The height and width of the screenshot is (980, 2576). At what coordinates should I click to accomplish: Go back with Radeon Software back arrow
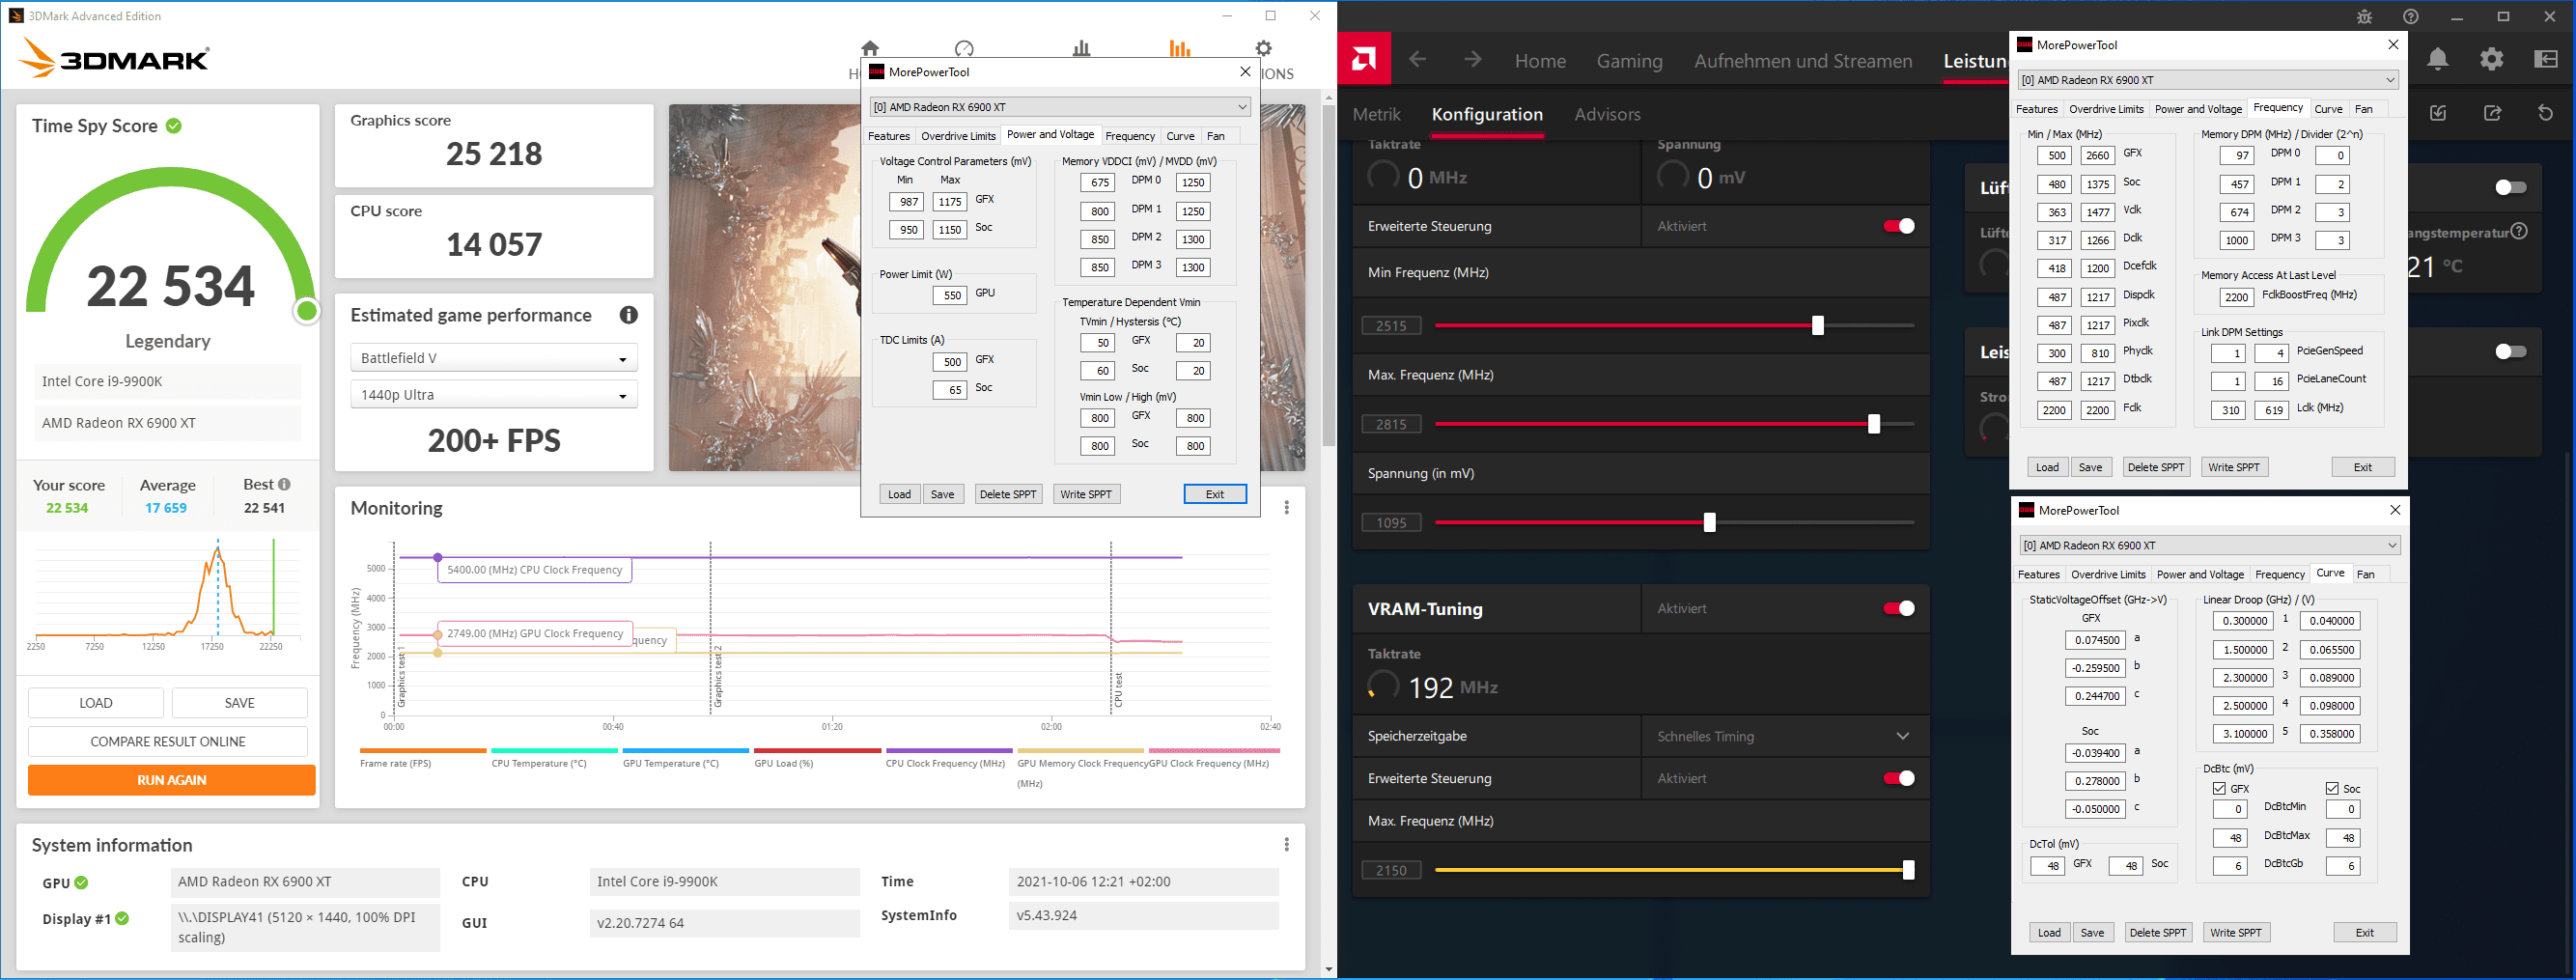pos(1417,60)
